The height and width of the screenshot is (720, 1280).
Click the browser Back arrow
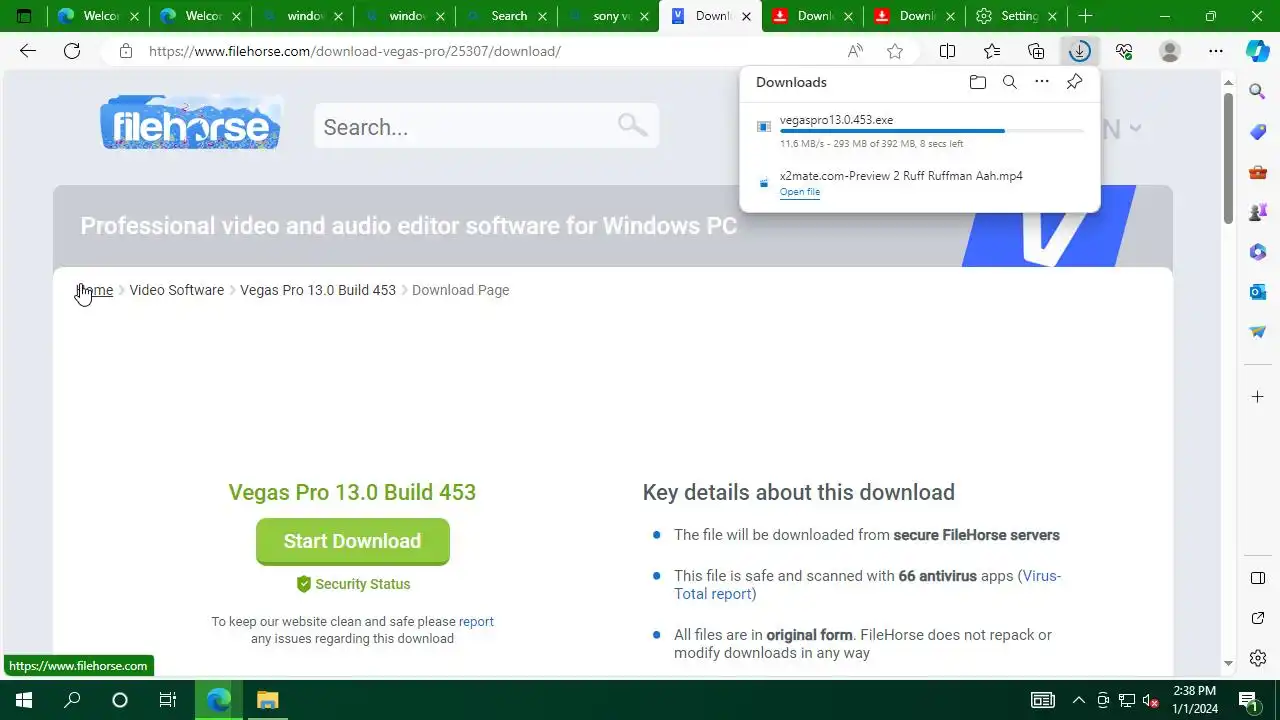click(x=28, y=51)
